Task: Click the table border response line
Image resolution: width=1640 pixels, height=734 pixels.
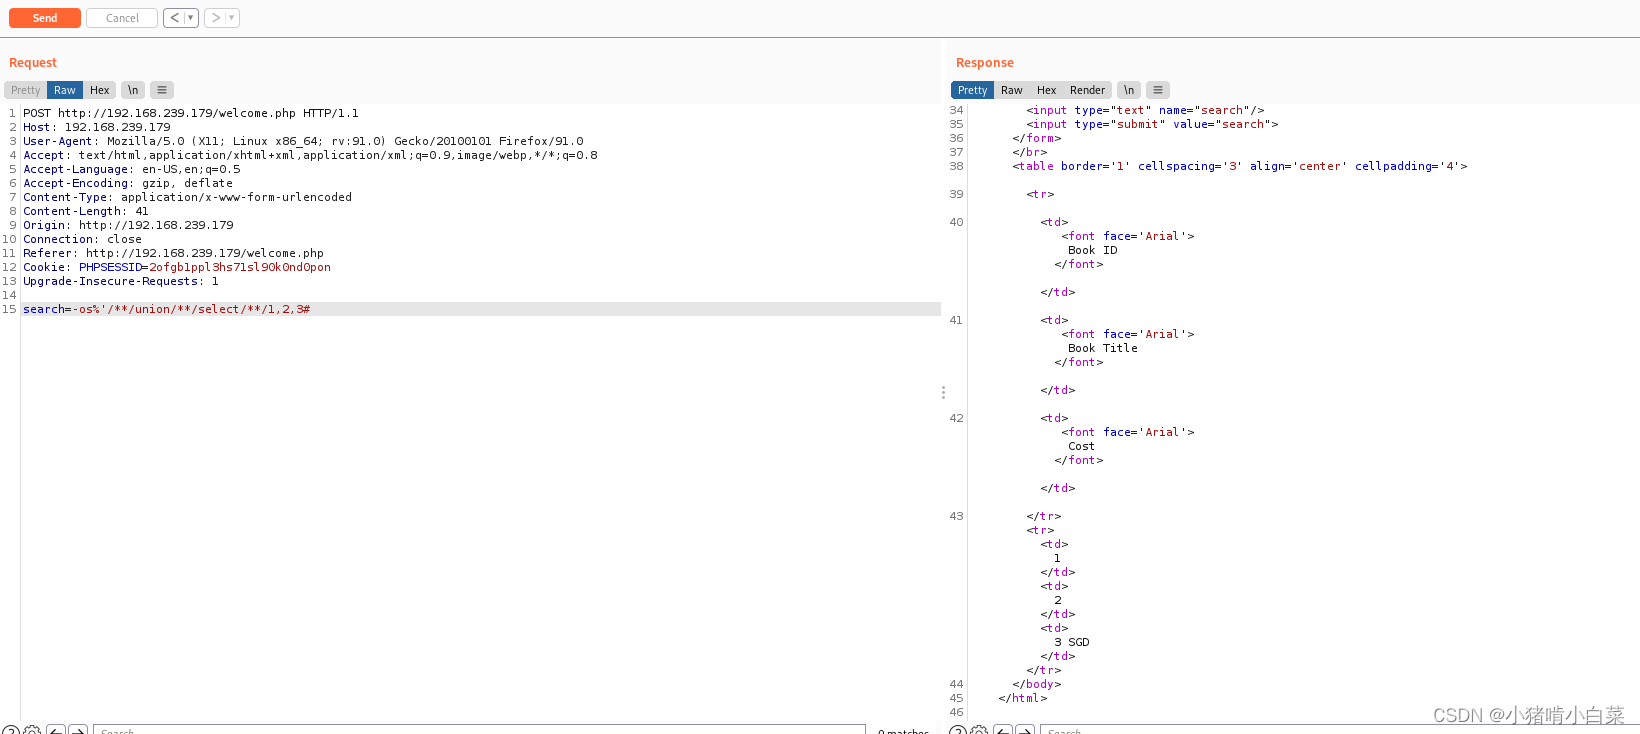Action: (1240, 166)
